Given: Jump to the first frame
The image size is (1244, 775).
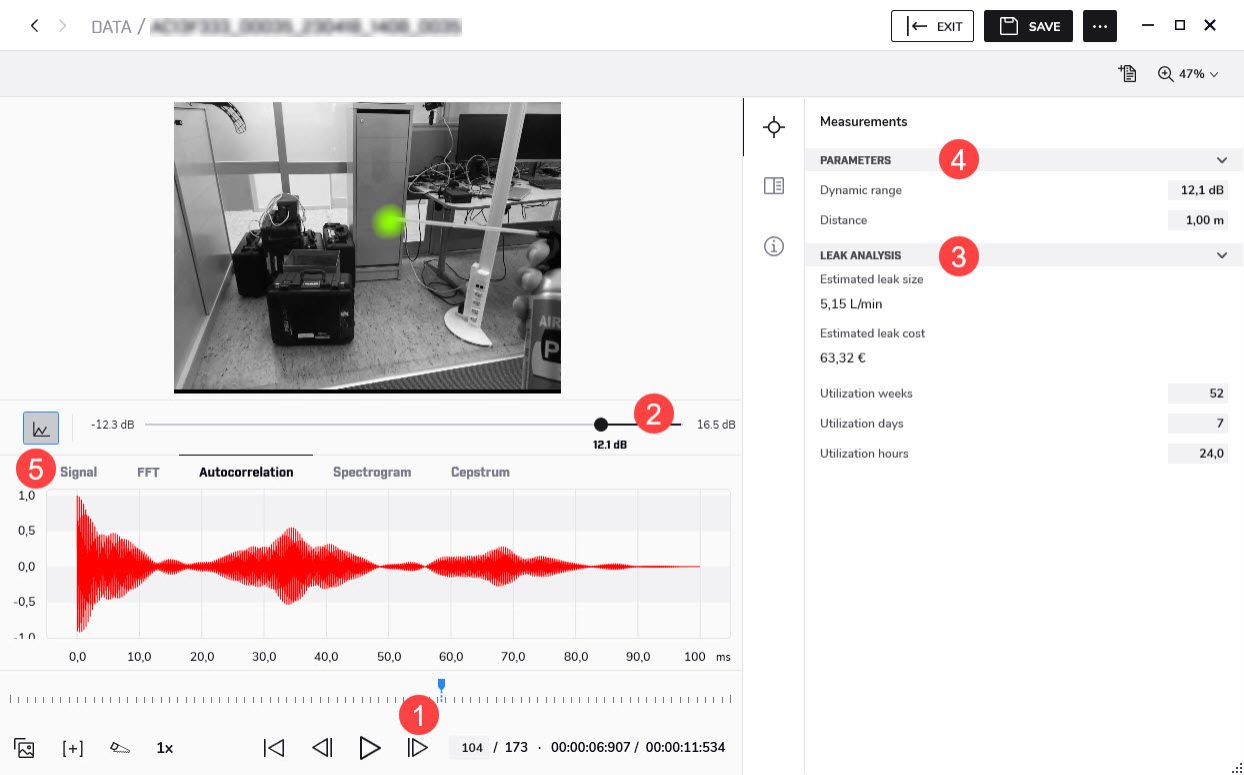Looking at the screenshot, I should click(x=274, y=748).
